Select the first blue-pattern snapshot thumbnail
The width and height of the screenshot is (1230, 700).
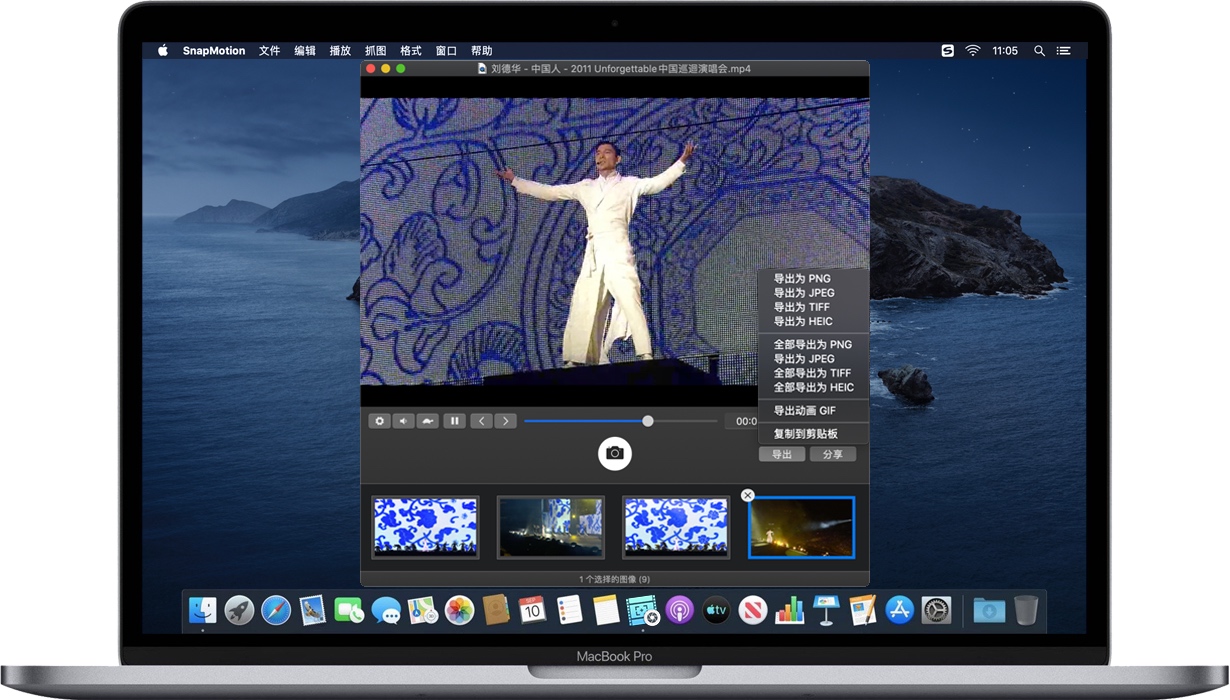pyautogui.click(x=424, y=525)
